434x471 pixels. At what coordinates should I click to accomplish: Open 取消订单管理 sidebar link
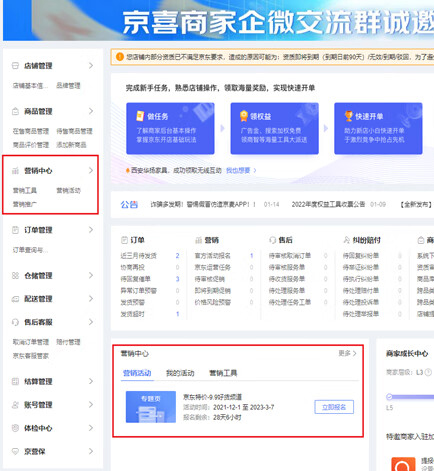click(31, 342)
